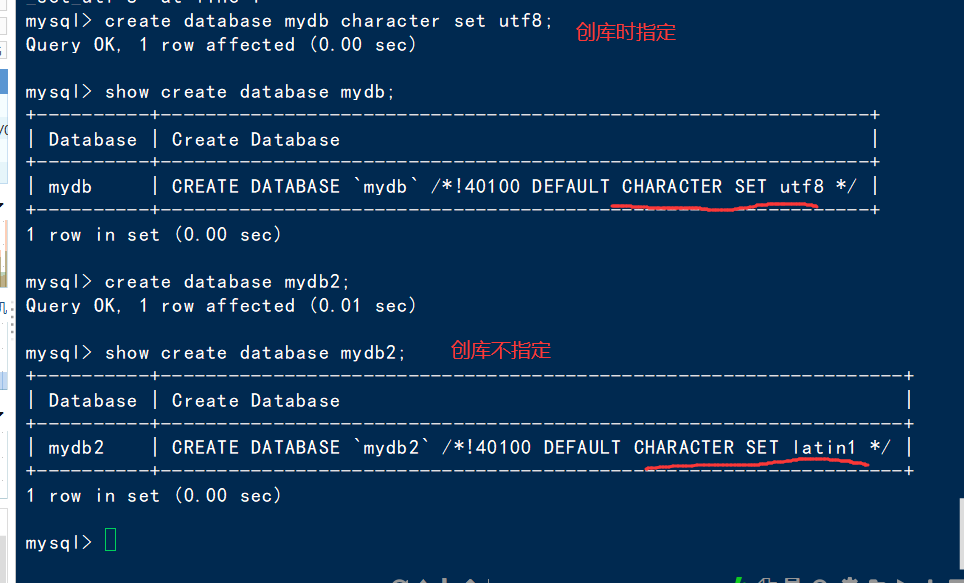The width and height of the screenshot is (964, 583).
Task: Click the 'create database mydb character set utf8;' command
Action: 329,21
